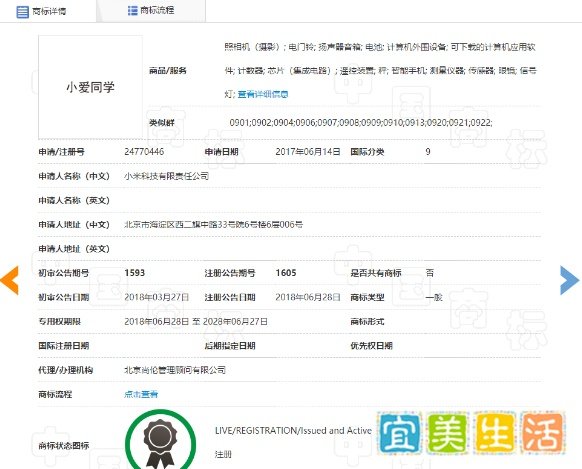
Task: Switch to the 商标流程 tab
Action: [x=151, y=10]
